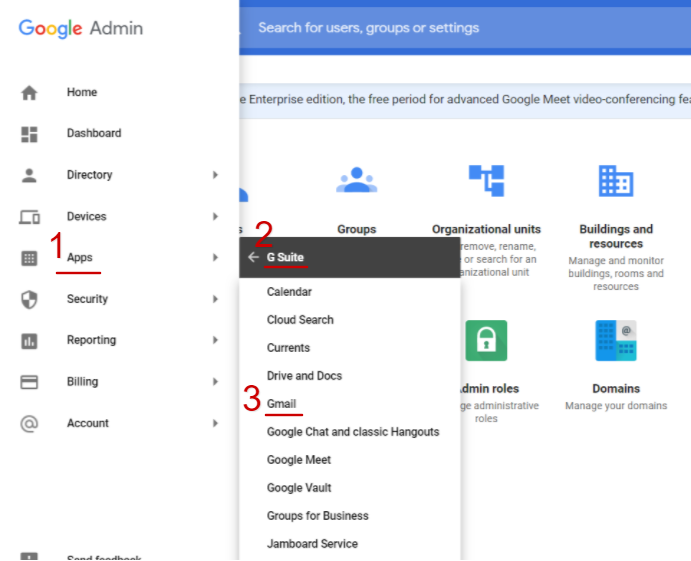This screenshot has width=691, height=561.
Task: Choose Groups for Business
Action: [317, 516]
